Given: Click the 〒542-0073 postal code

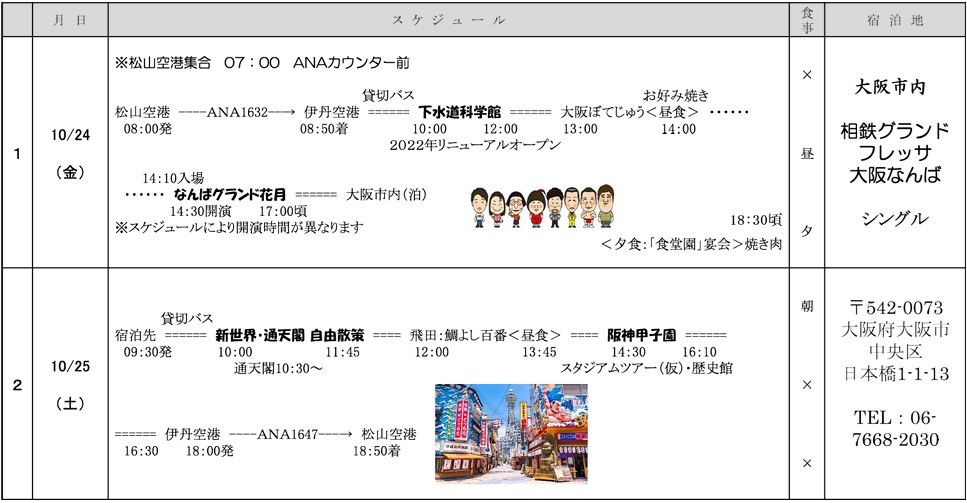Looking at the screenshot, I should point(893,307).
